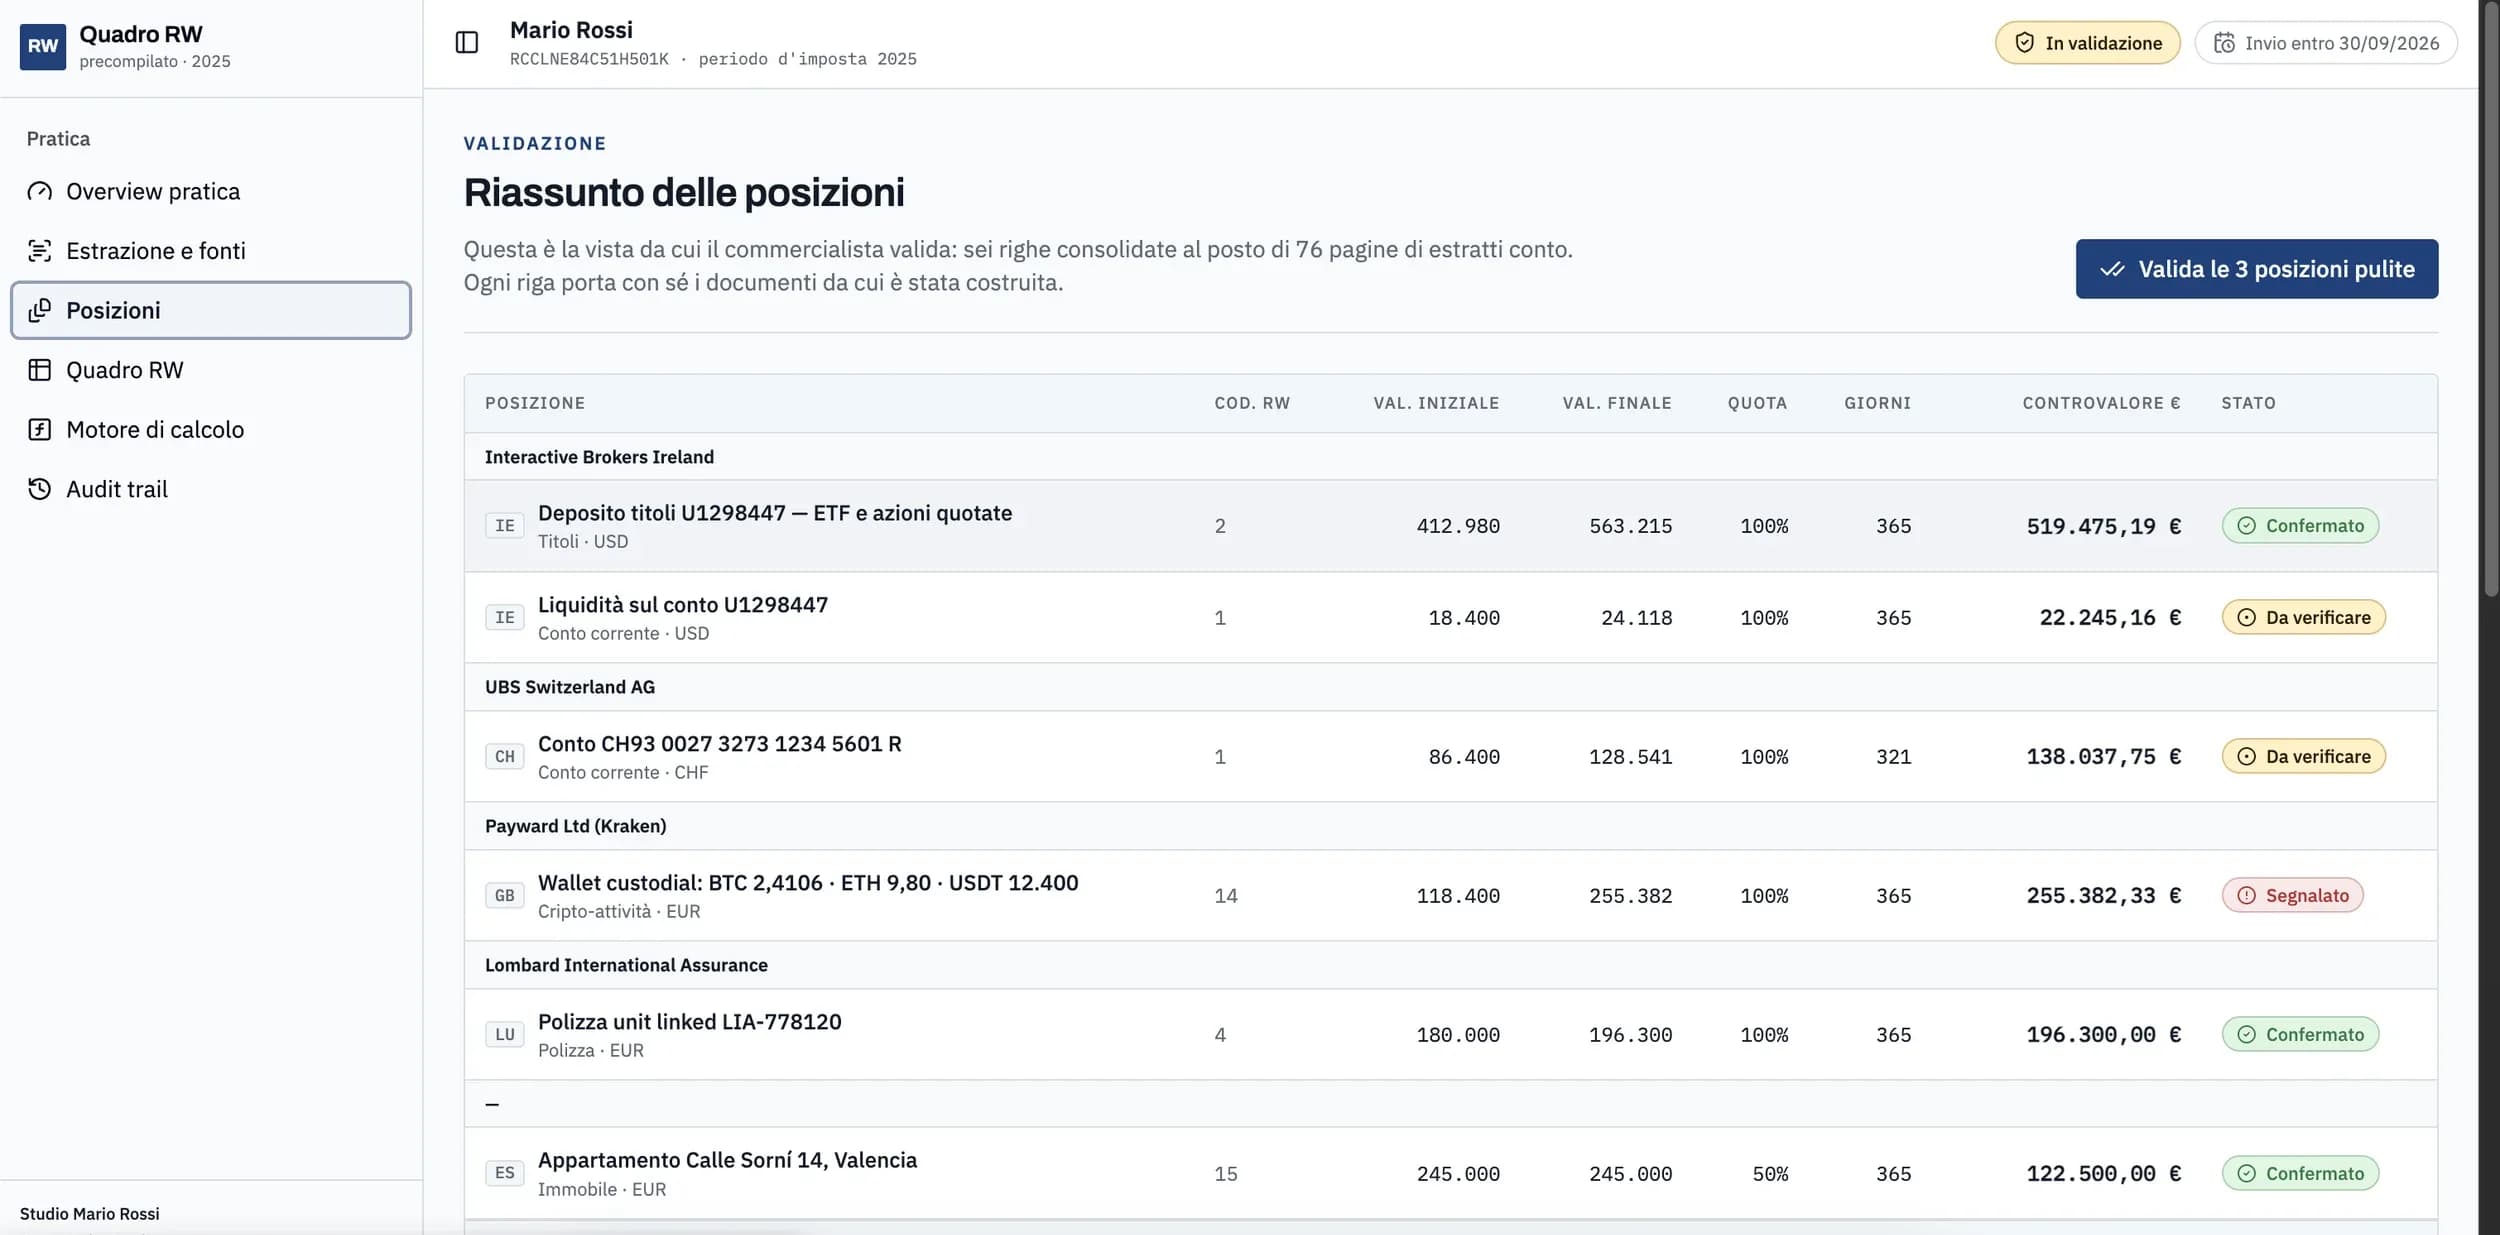Select the Wallet custodial BTC ETH USDT position
2500x1235 pixels.
coord(808,883)
